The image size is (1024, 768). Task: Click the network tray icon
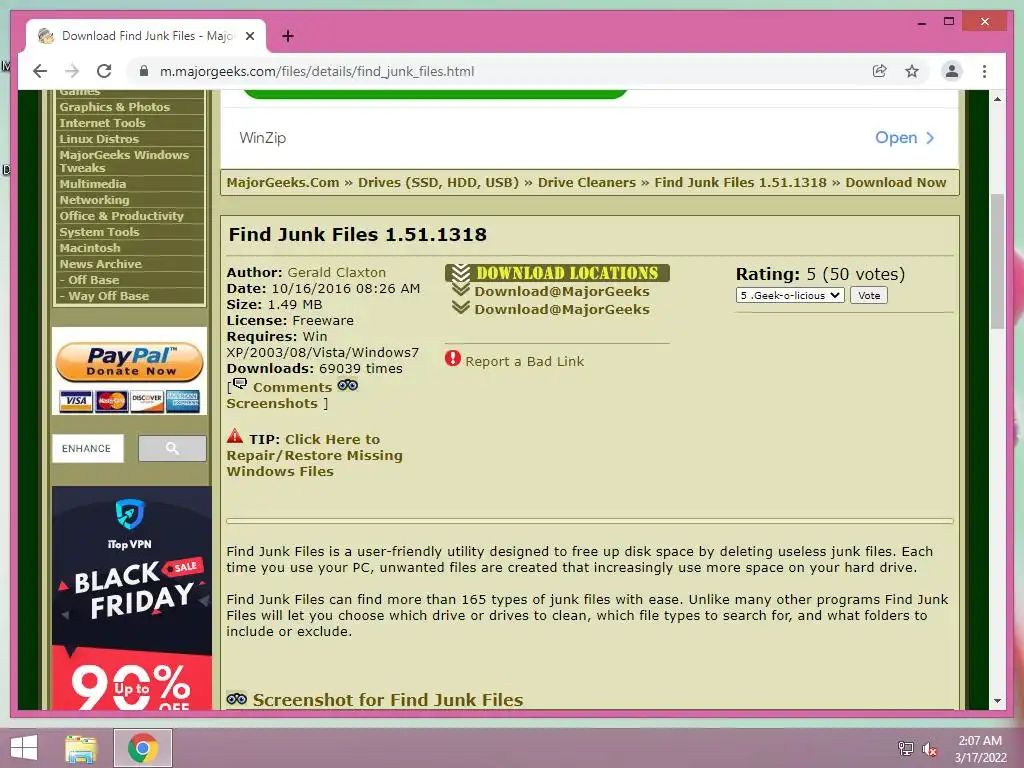[x=906, y=748]
